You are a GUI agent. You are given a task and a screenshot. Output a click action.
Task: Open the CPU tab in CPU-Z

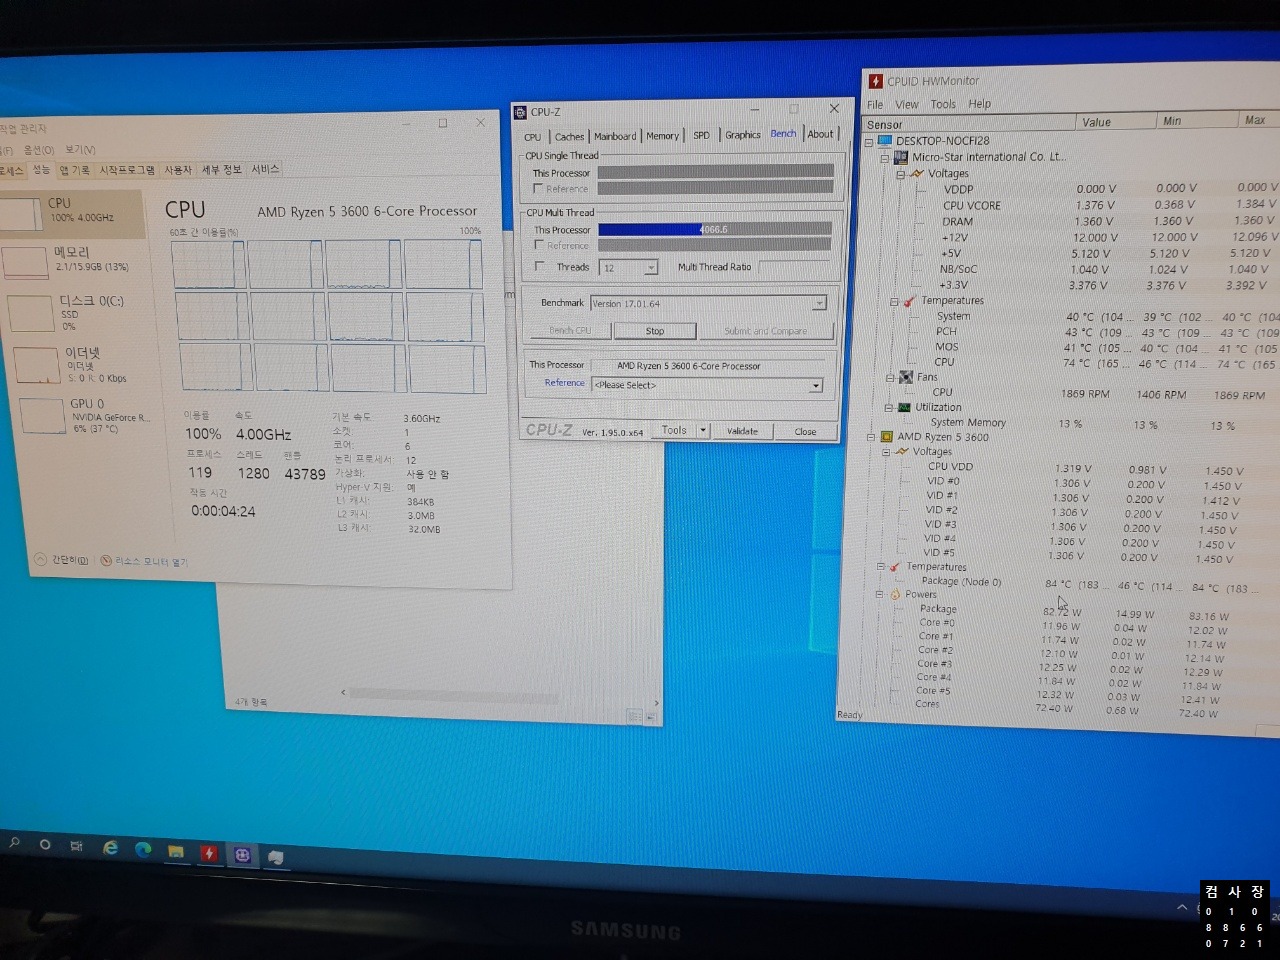pyautogui.click(x=532, y=137)
